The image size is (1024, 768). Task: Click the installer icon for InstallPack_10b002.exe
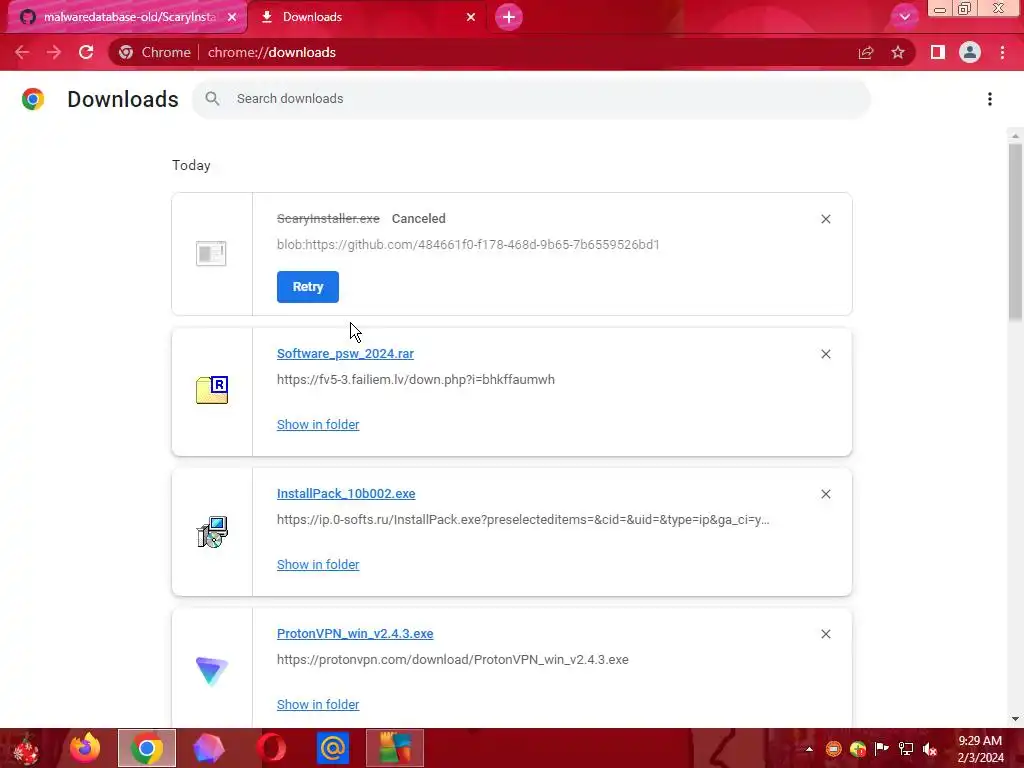coord(212,532)
